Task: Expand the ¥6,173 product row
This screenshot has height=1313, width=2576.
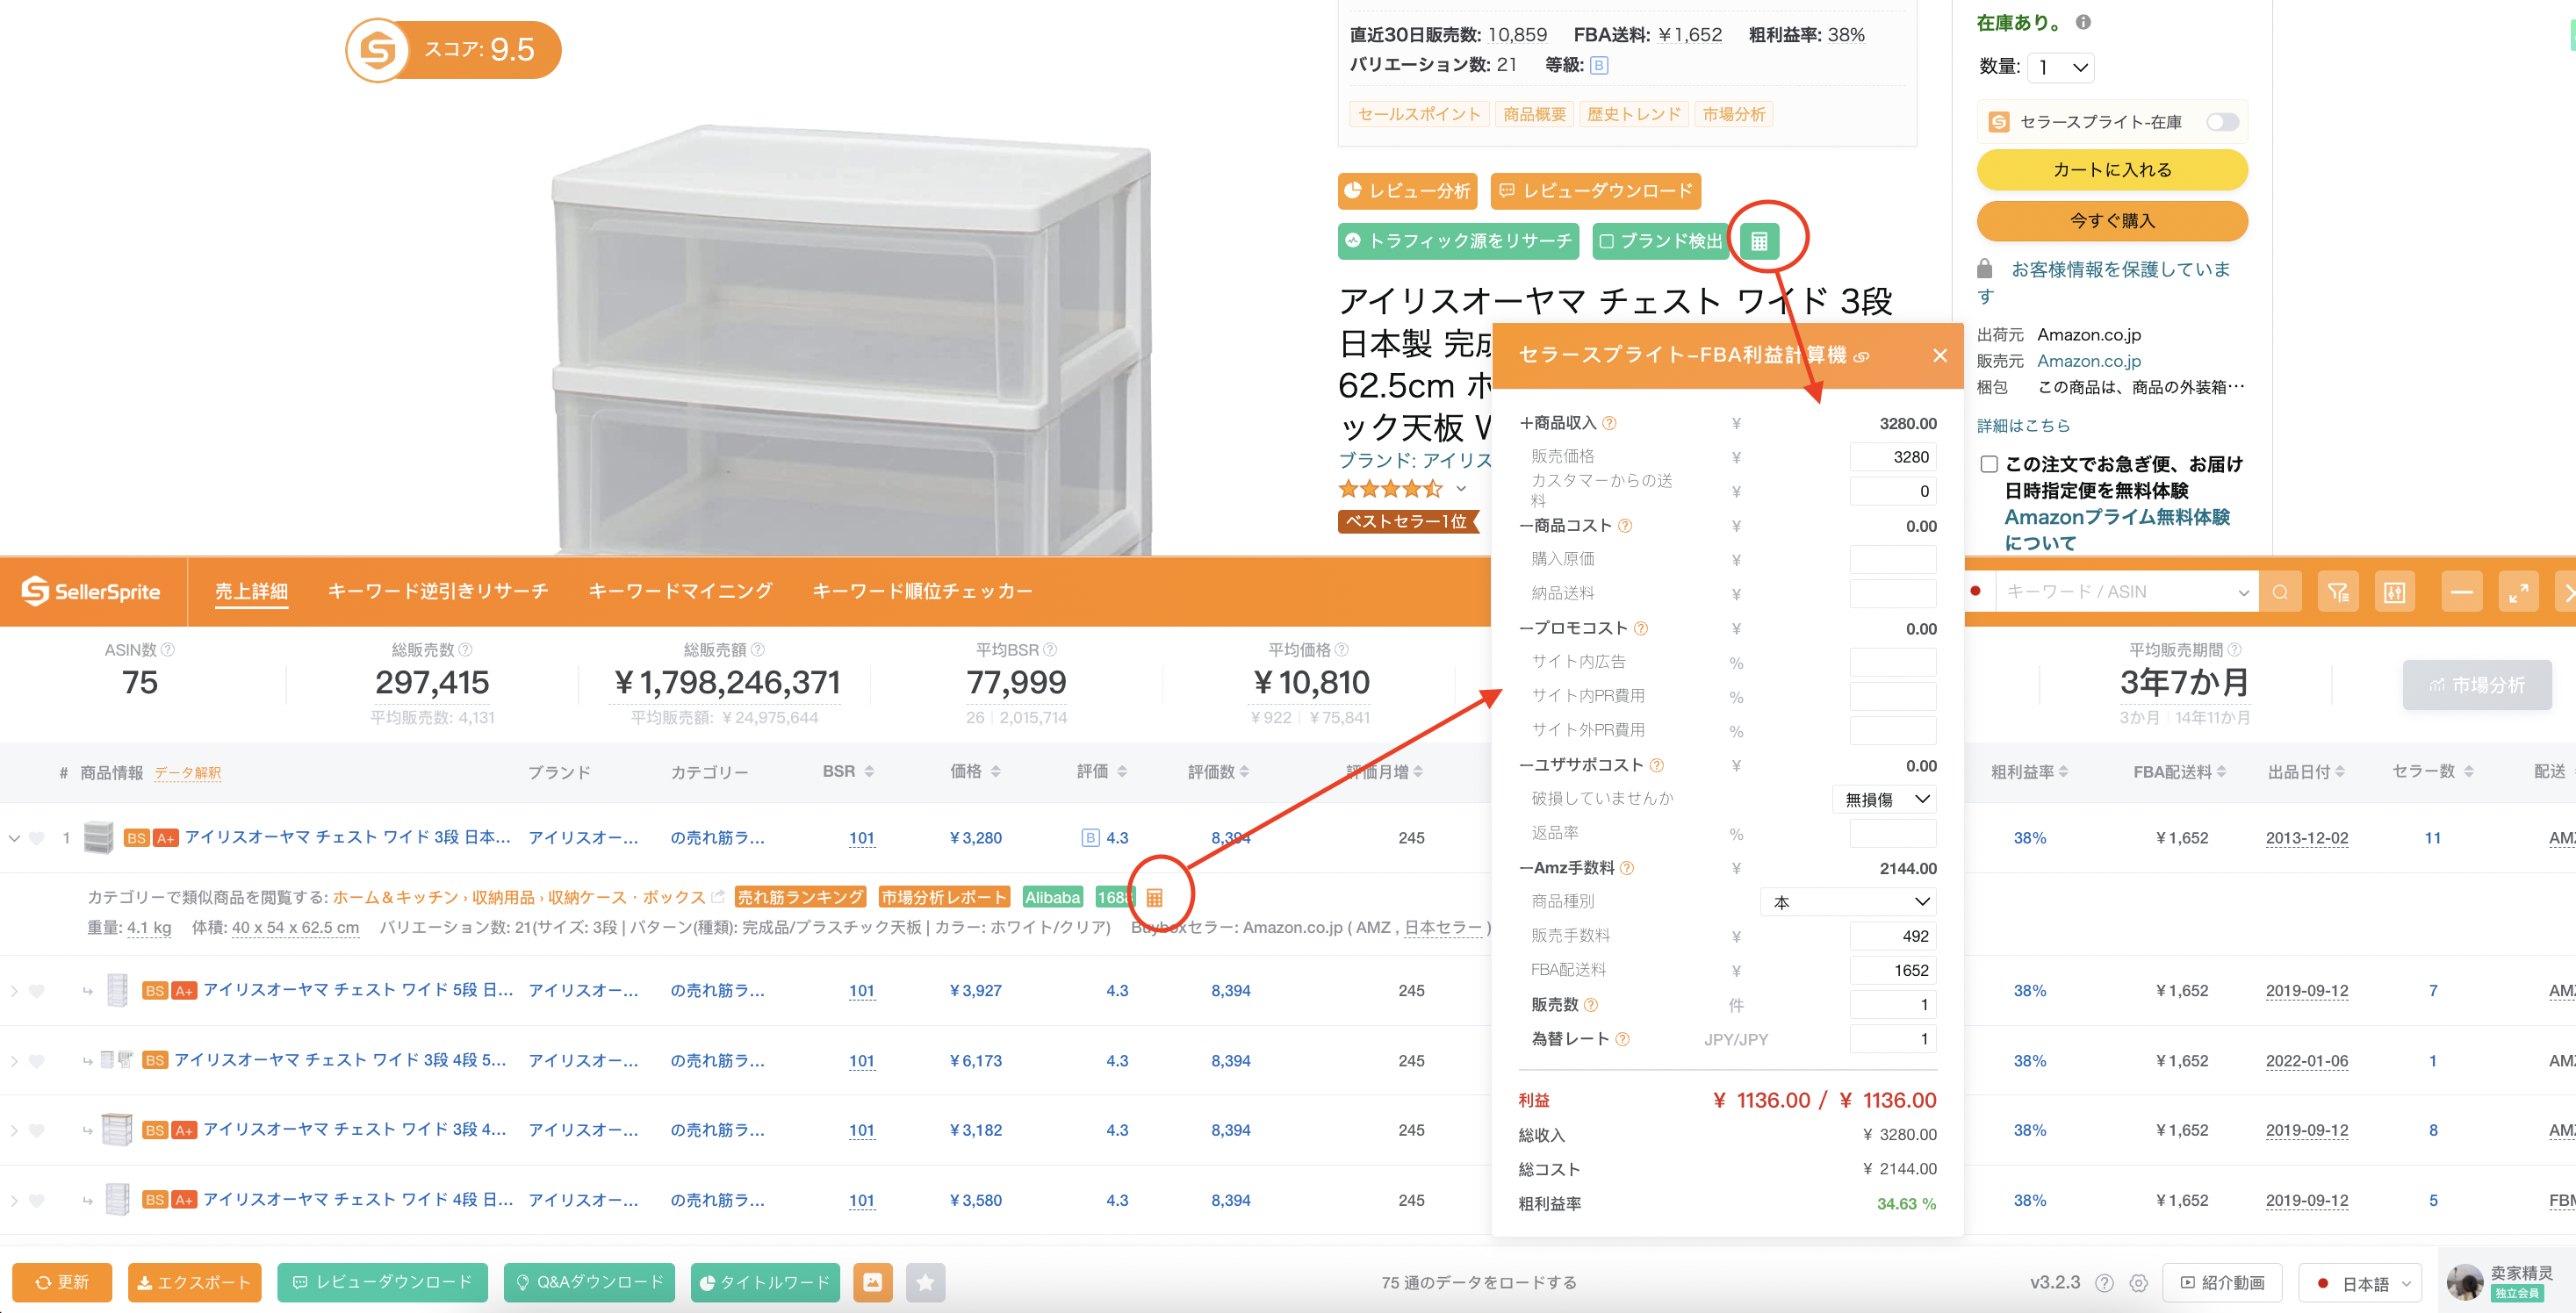Action: (14, 1061)
